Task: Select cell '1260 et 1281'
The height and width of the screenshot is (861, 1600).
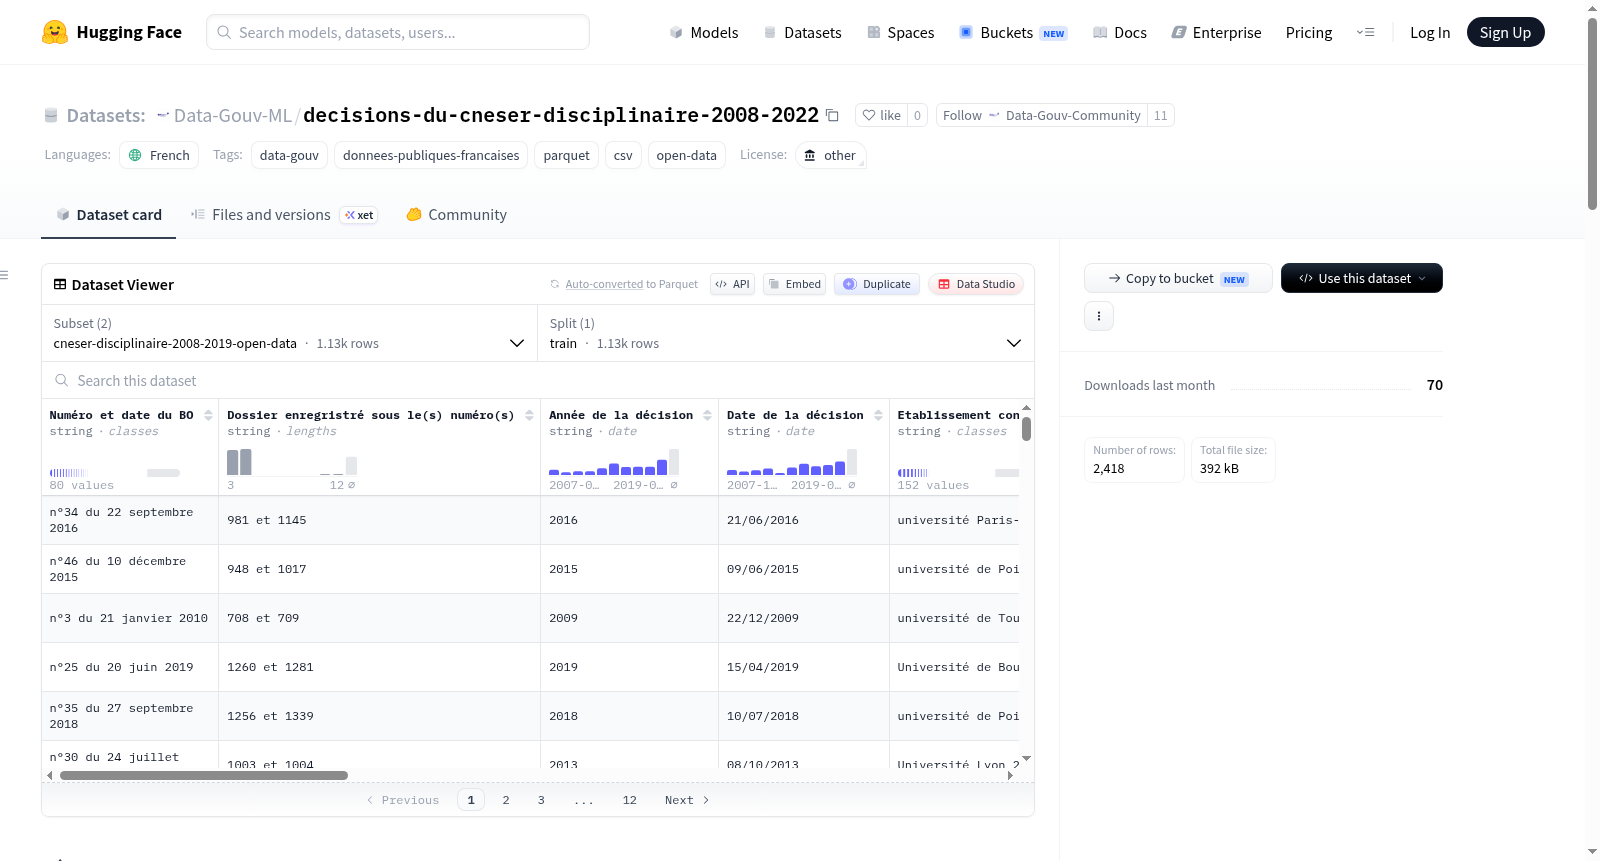Action: (x=379, y=667)
